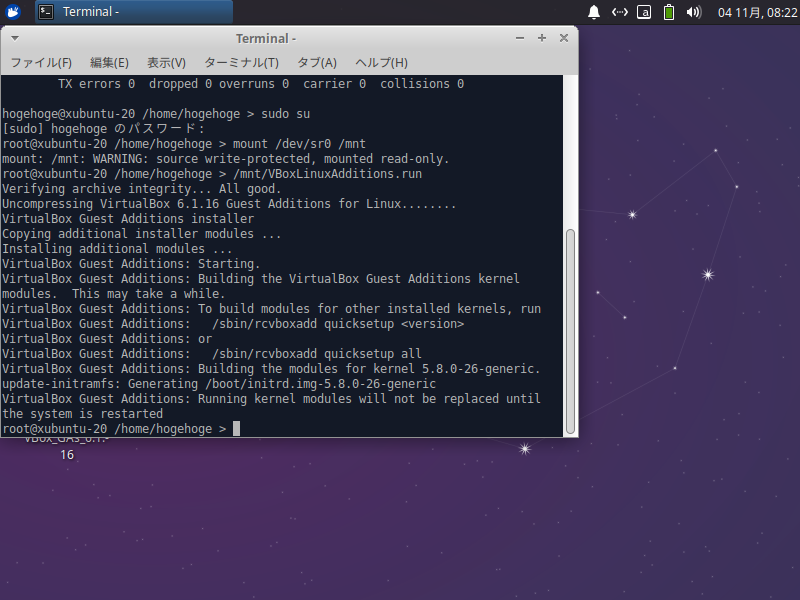Click 'the system is restarted' line

pyautogui.click(x=83, y=414)
